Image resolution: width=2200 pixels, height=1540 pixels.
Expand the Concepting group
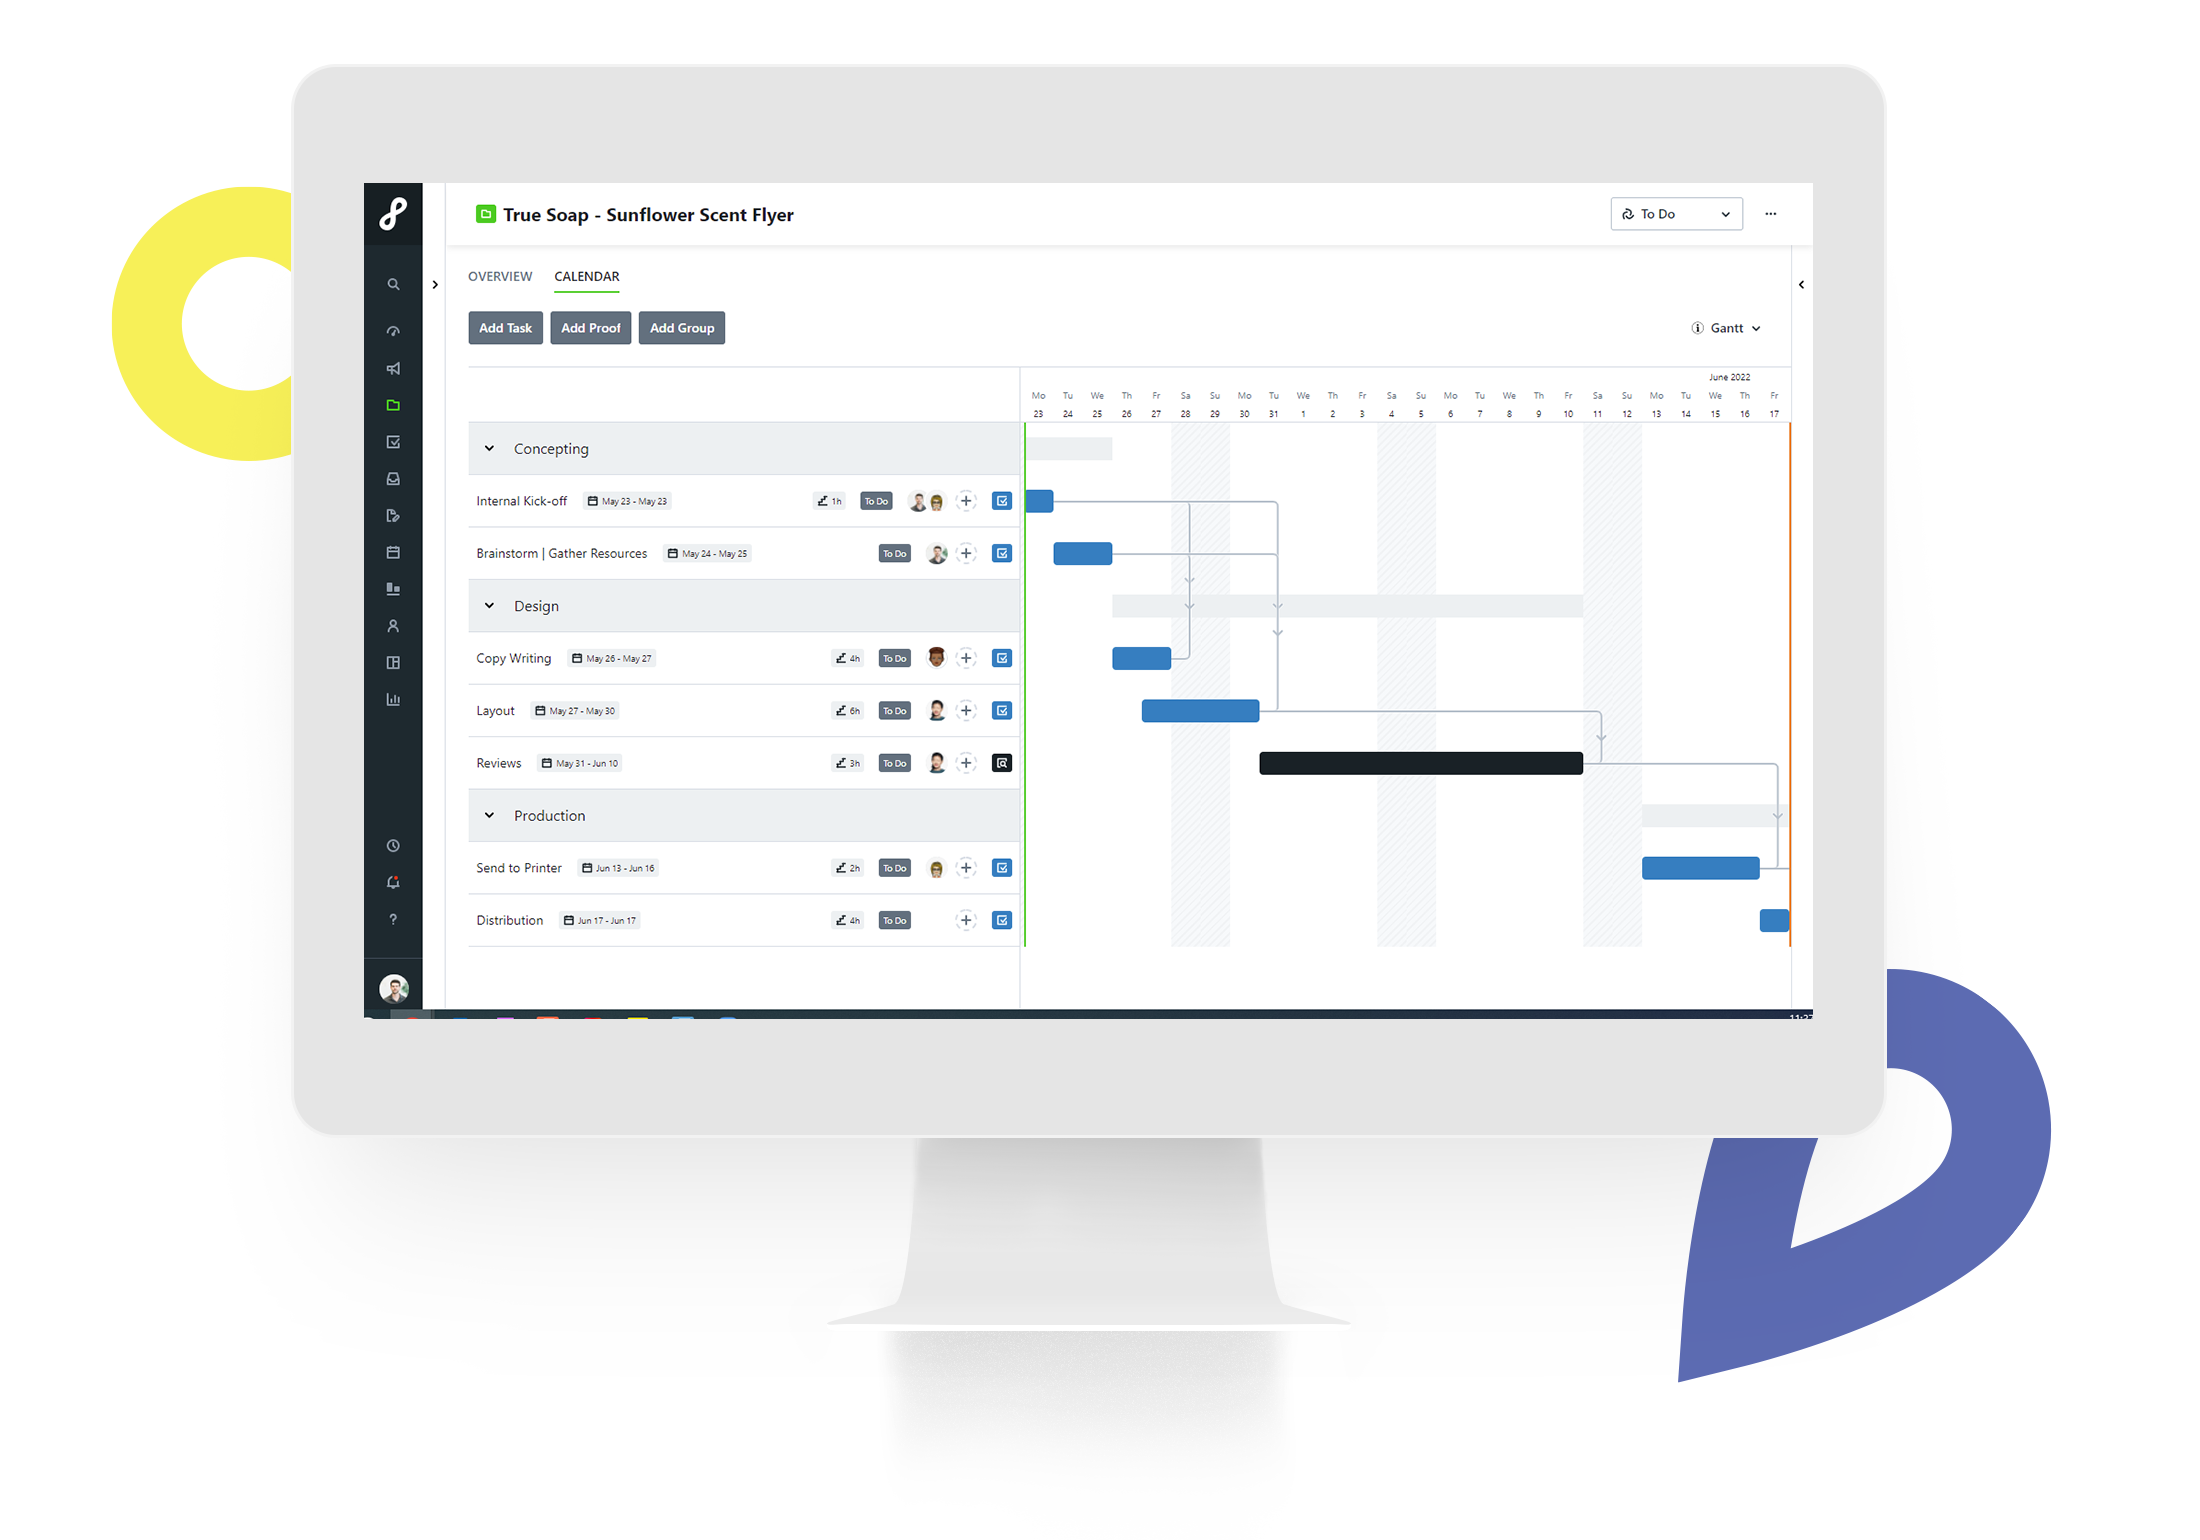pyautogui.click(x=488, y=448)
